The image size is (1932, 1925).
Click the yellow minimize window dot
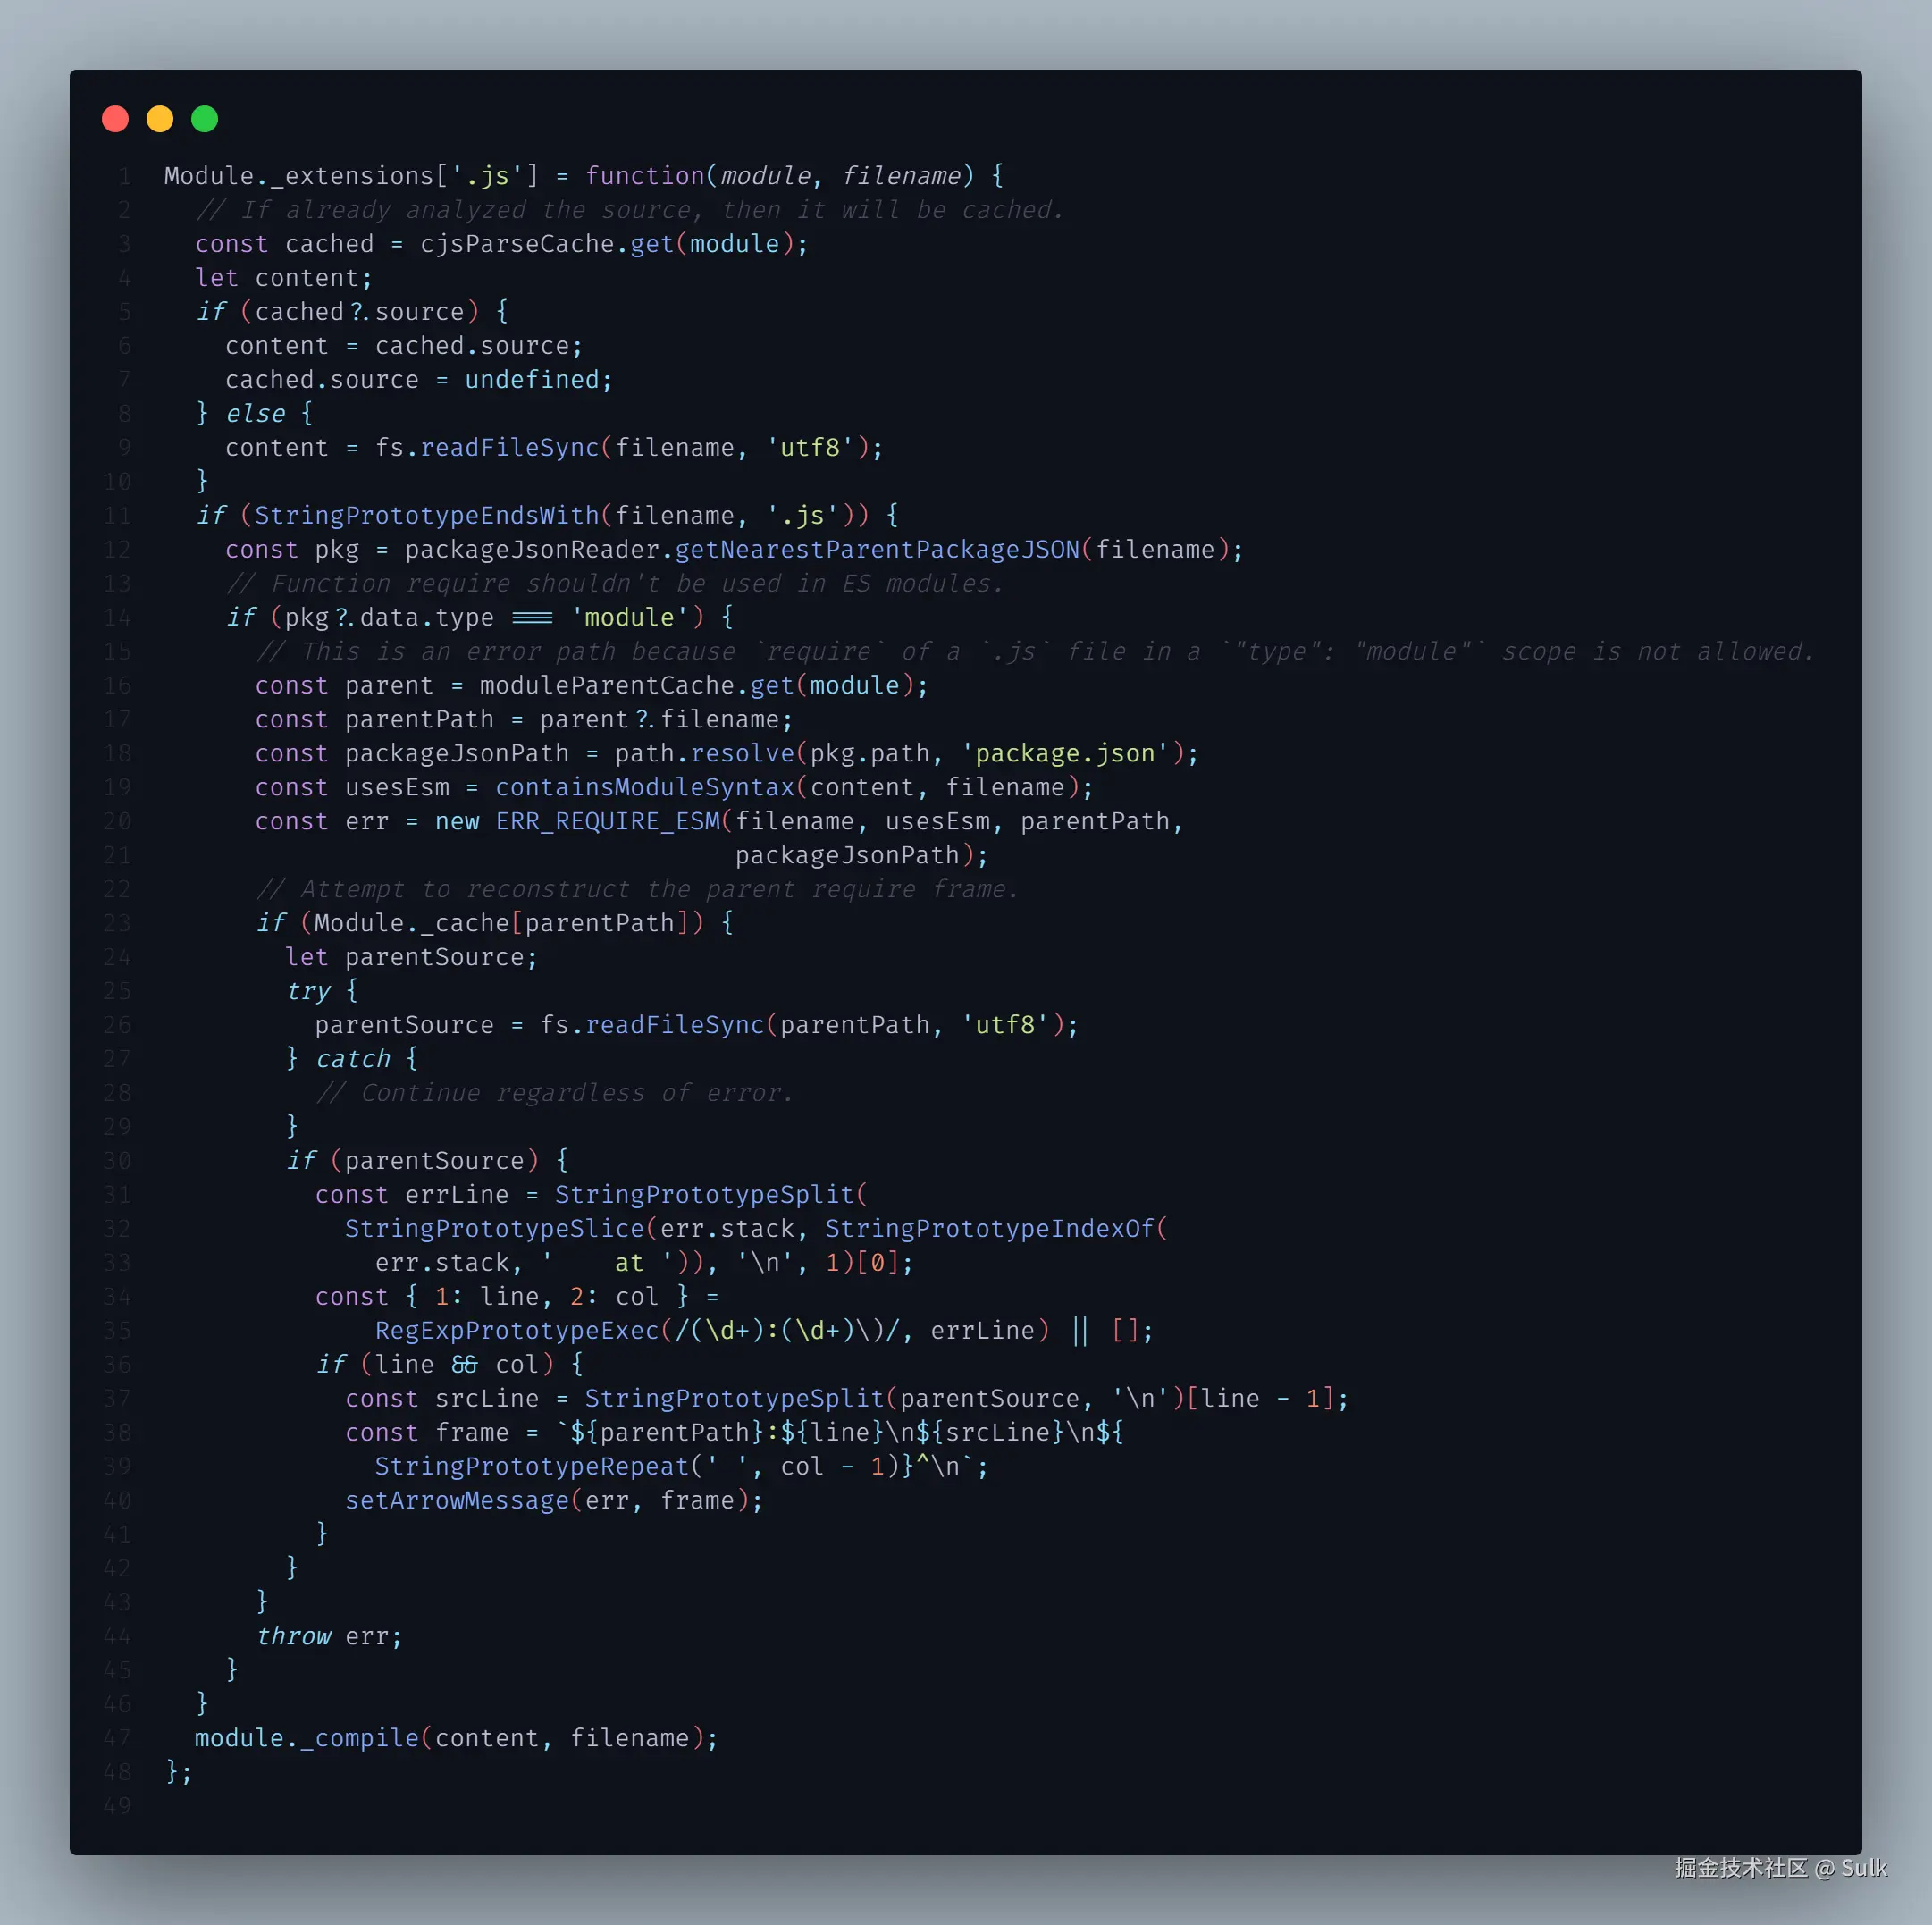pyautogui.click(x=160, y=119)
